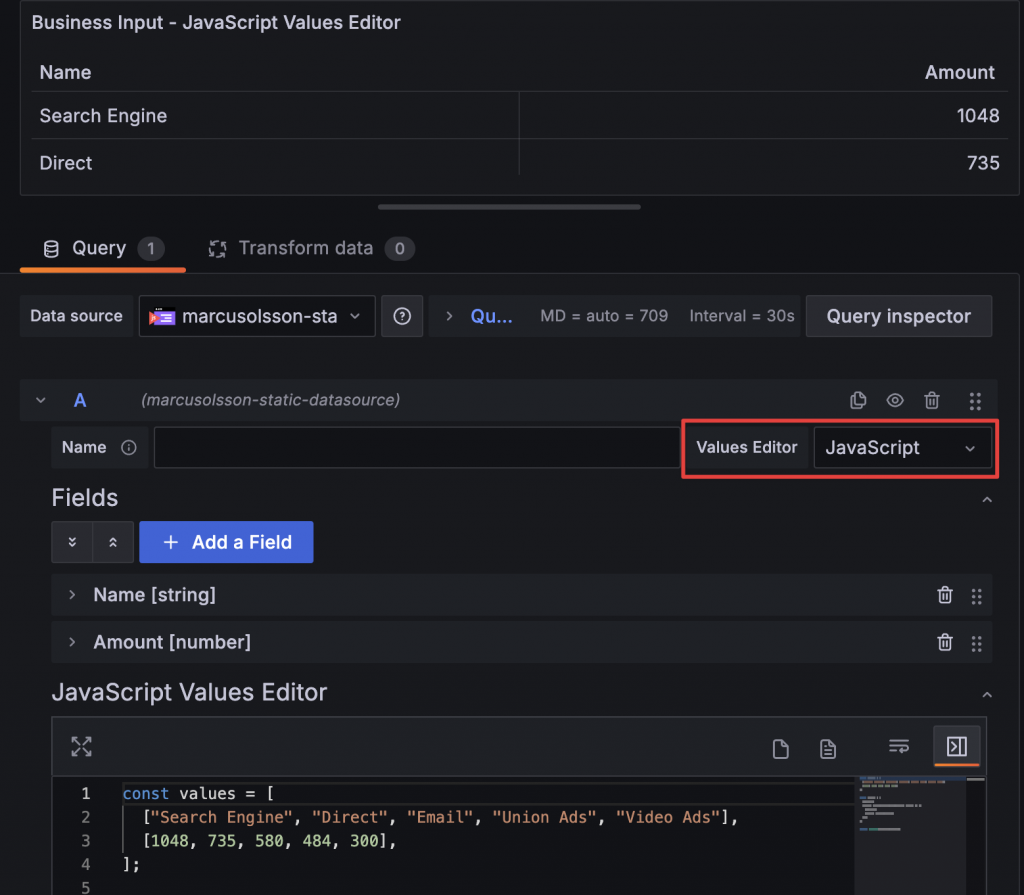
Task: Click the panel title Business Input
Action: coord(216,23)
